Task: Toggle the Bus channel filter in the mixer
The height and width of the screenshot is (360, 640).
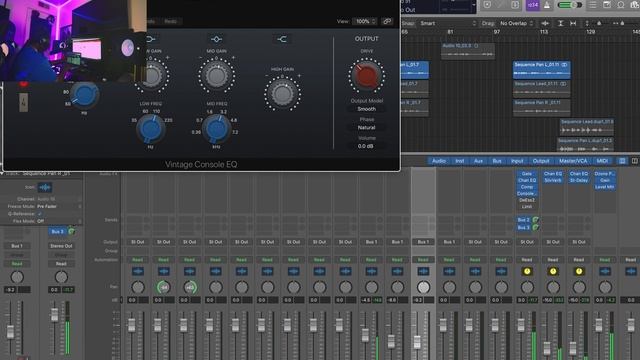Action: (497, 161)
